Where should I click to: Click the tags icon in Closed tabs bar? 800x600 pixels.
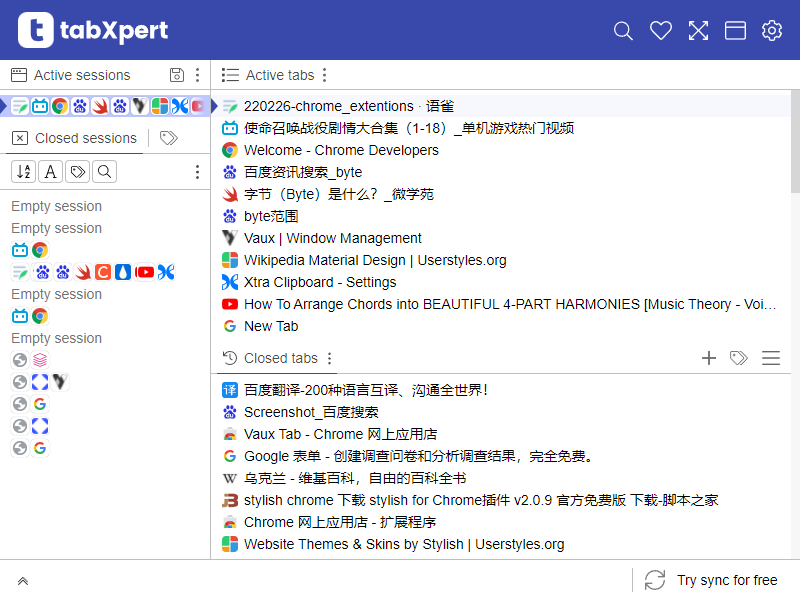[x=739, y=358]
